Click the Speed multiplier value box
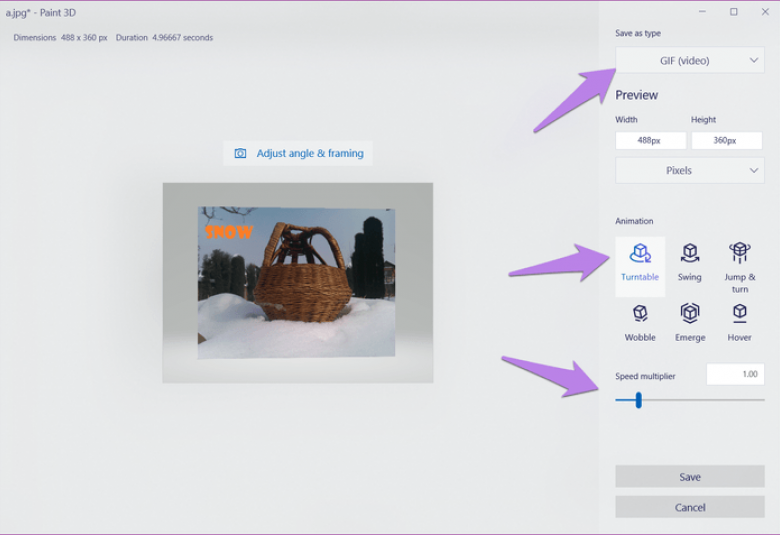 click(x=735, y=374)
